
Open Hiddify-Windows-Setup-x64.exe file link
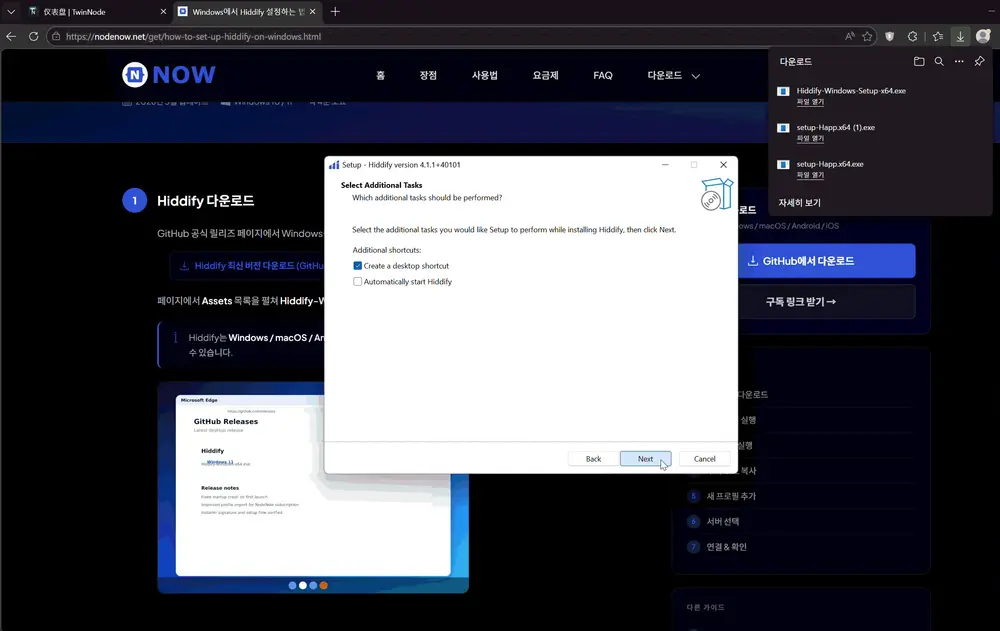click(x=810, y=102)
